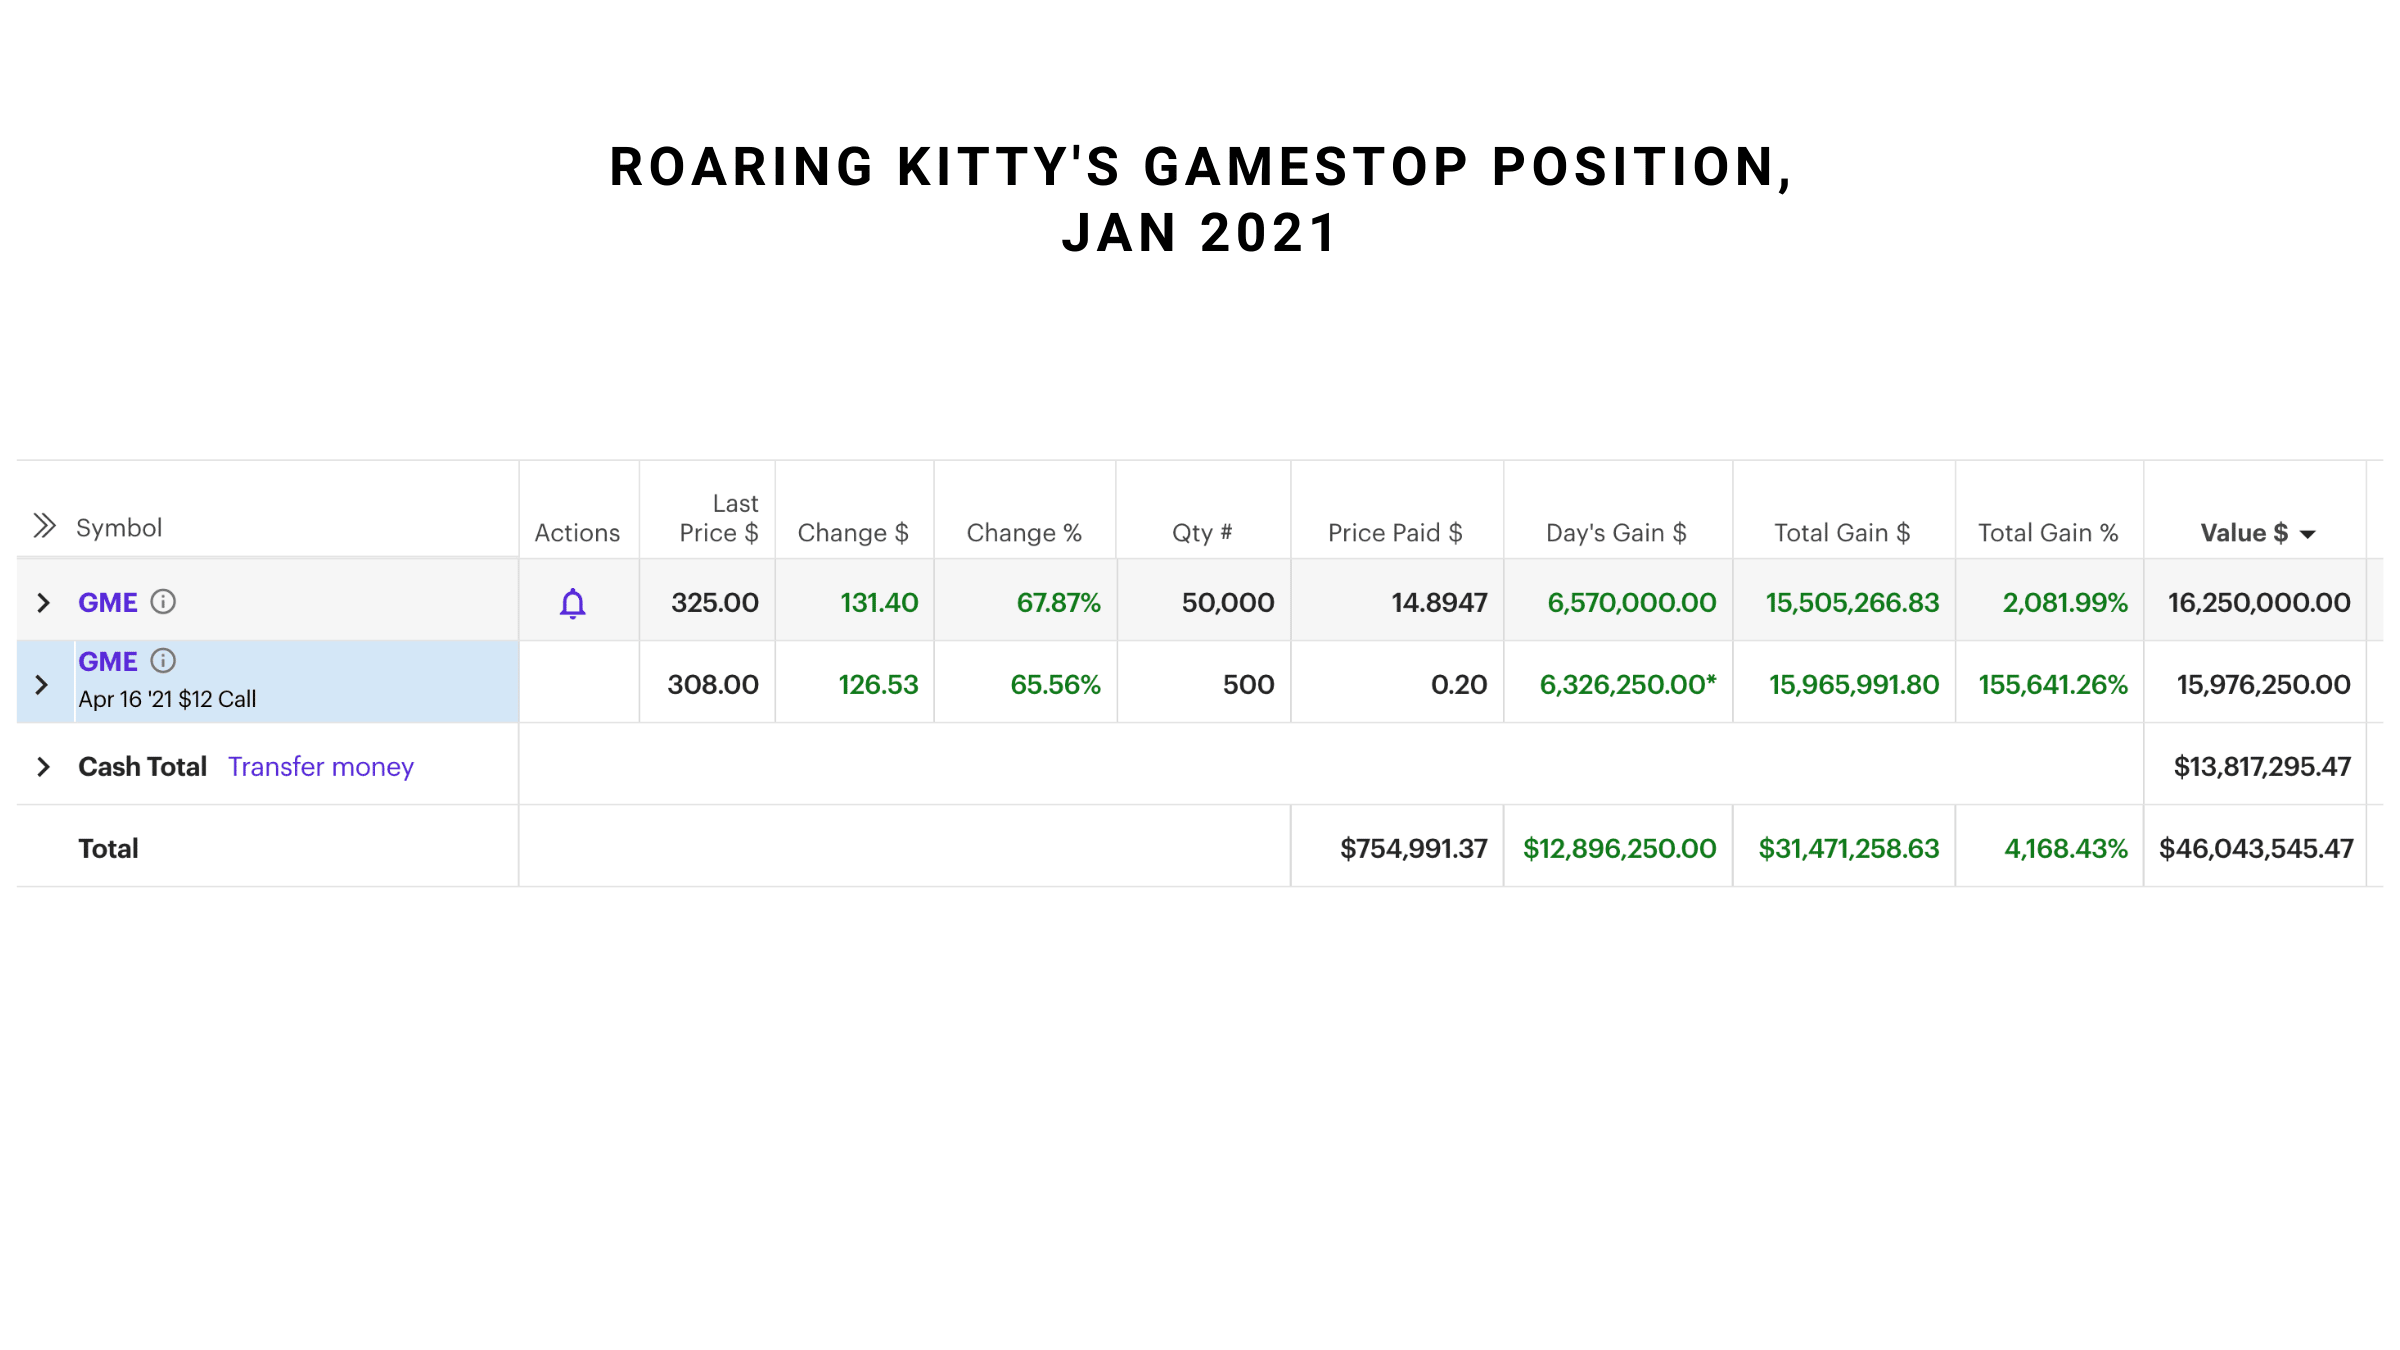Sort by the Qty # column header
The image size is (2400, 1350).
(x=1202, y=533)
